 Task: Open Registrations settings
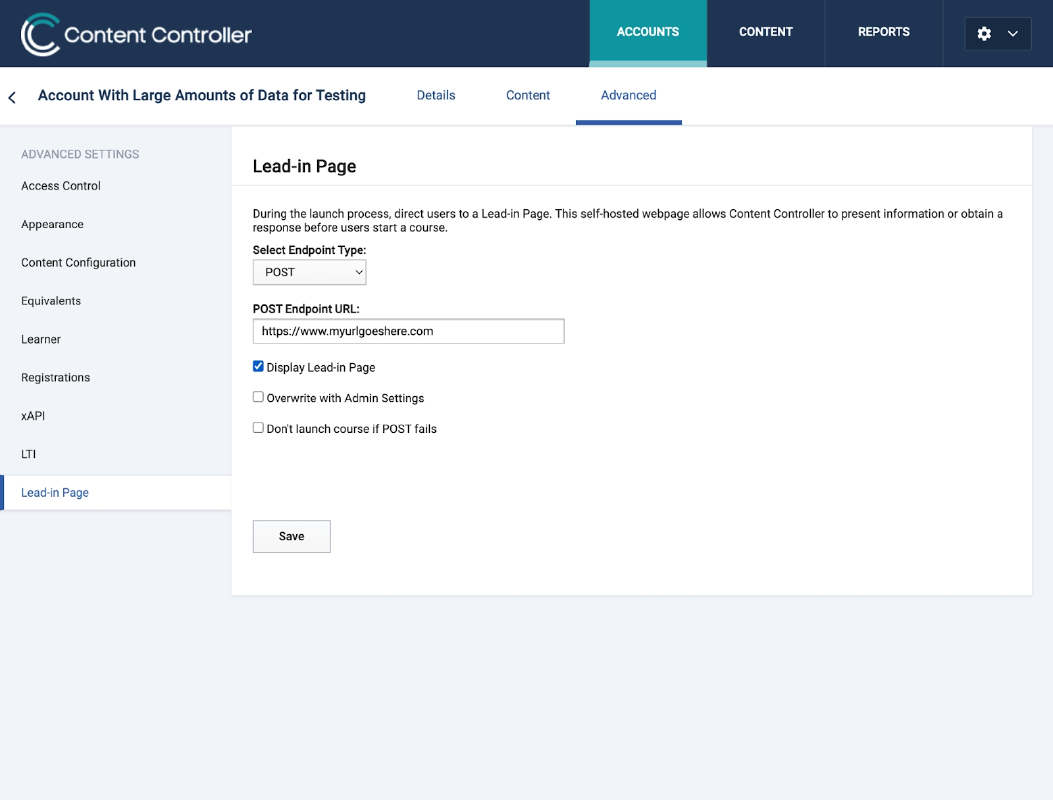coord(55,377)
